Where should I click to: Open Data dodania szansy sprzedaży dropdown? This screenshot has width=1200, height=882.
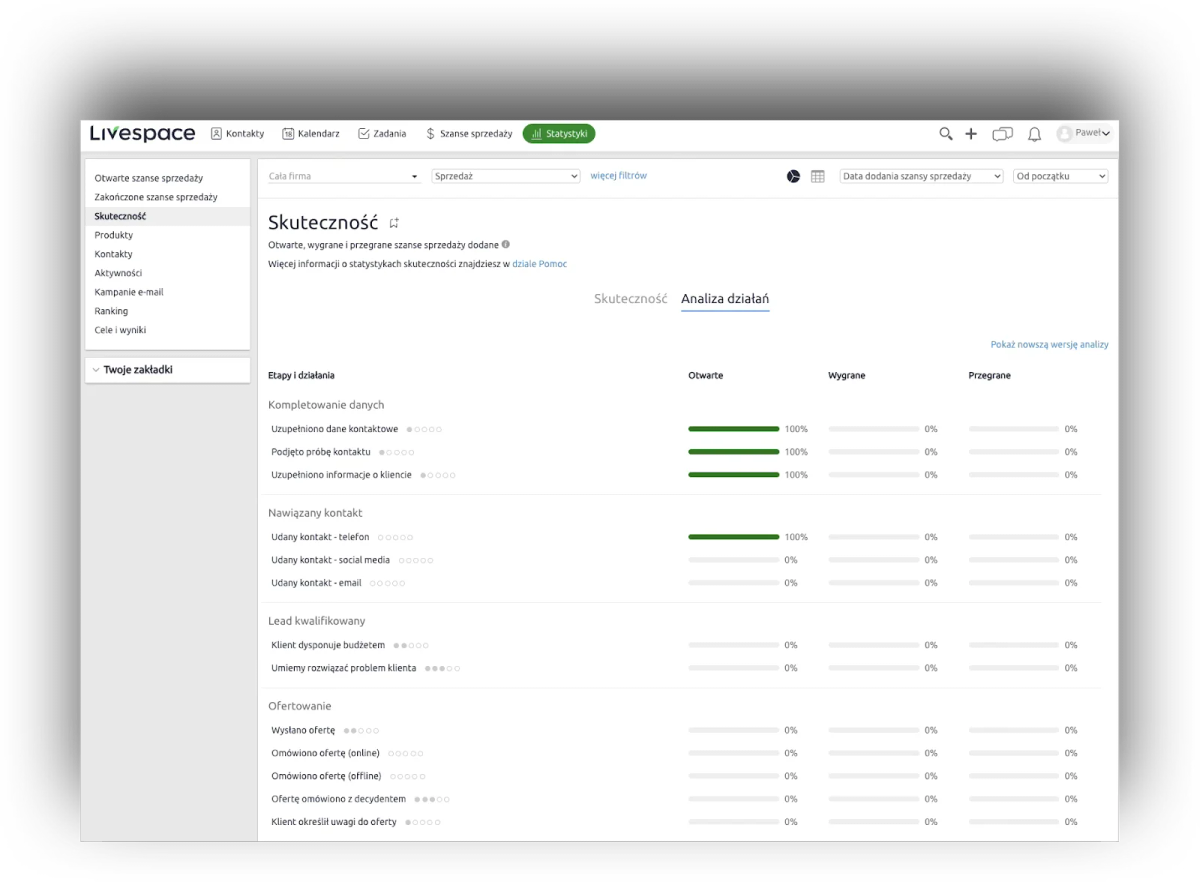921,176
